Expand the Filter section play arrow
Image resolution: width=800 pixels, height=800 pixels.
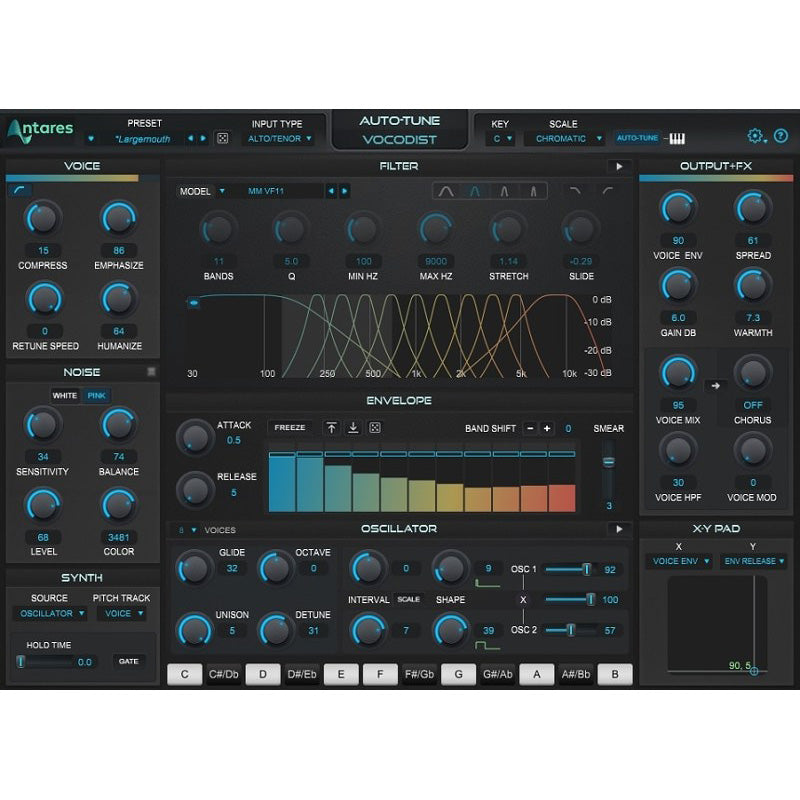[619, 166]
